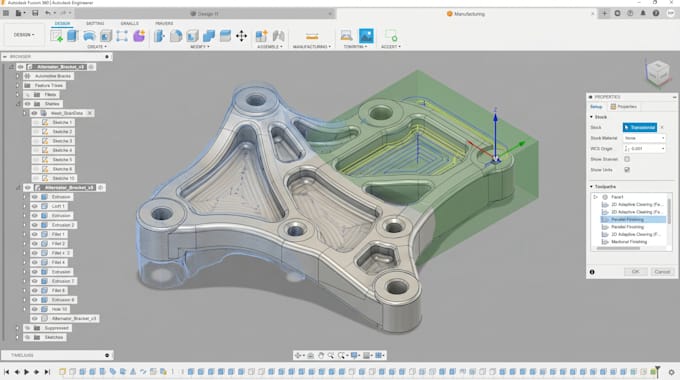
Task: Click the notification bell icon
Action: [x=643, y=13]
